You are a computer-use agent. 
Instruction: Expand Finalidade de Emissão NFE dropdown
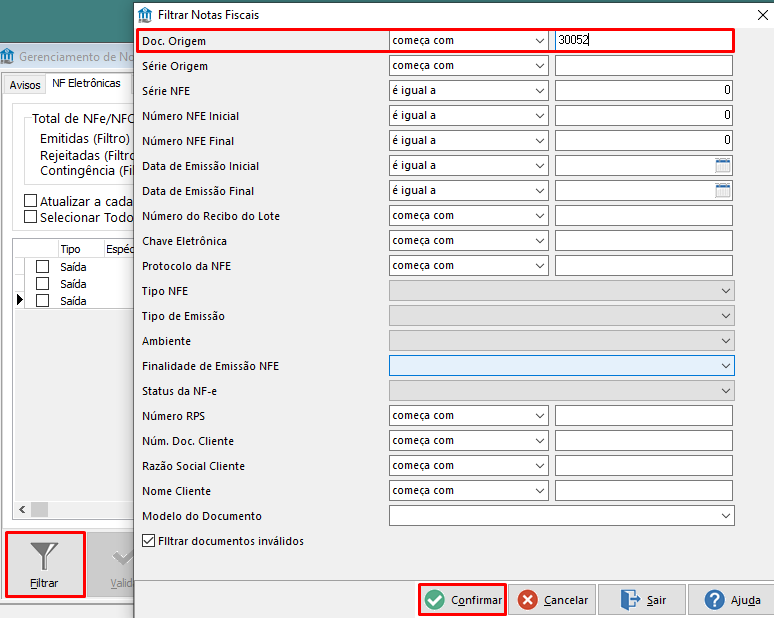[726, 366]
